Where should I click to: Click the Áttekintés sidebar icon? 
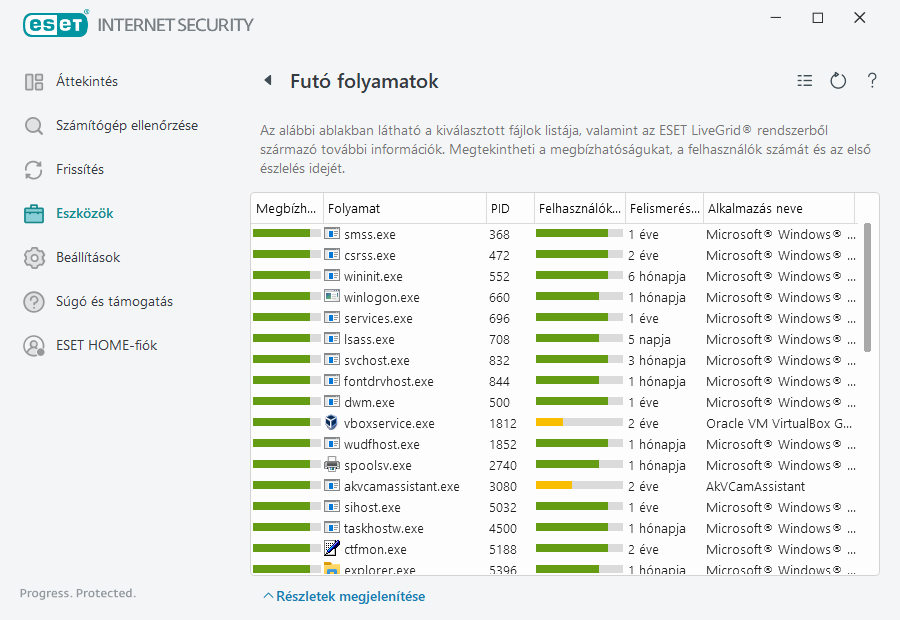[x=34, y=82]
